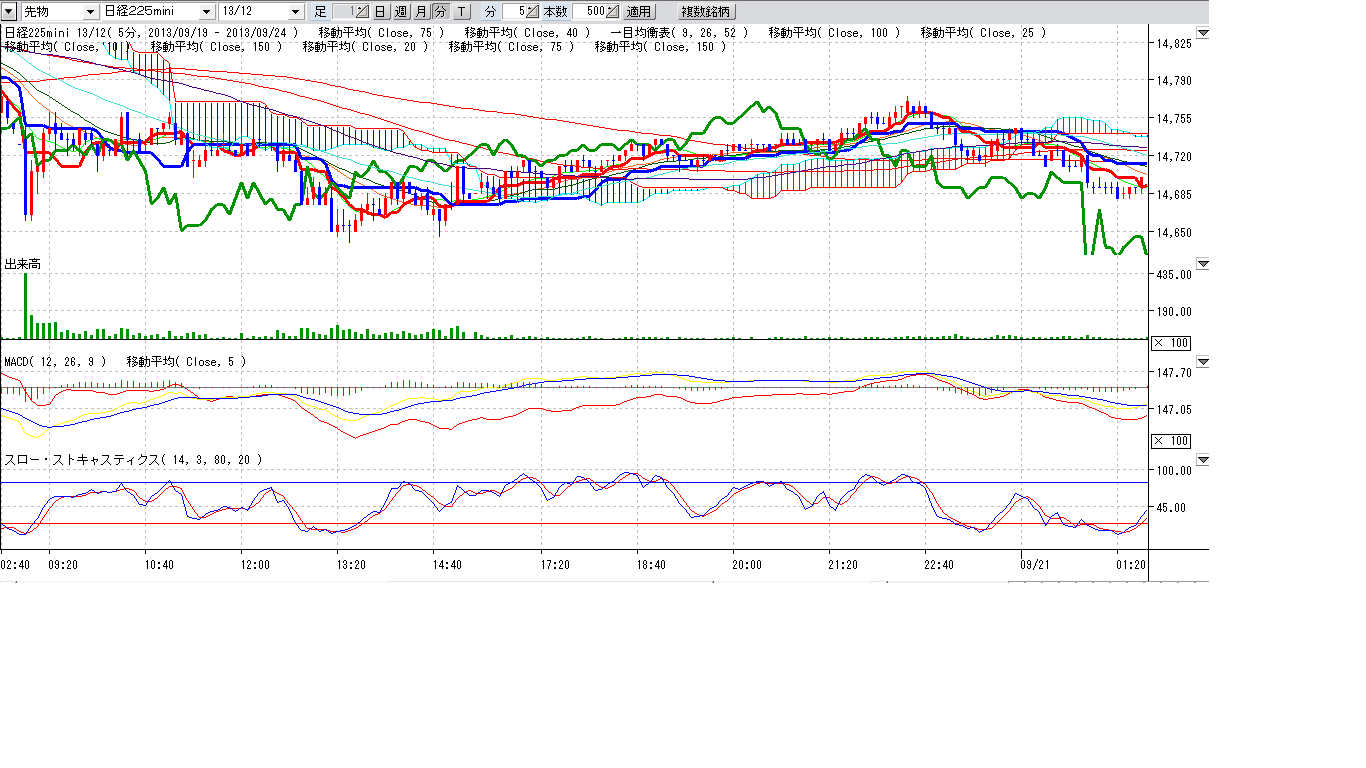Click the small dropdown at far top-left

pos(9,12)
